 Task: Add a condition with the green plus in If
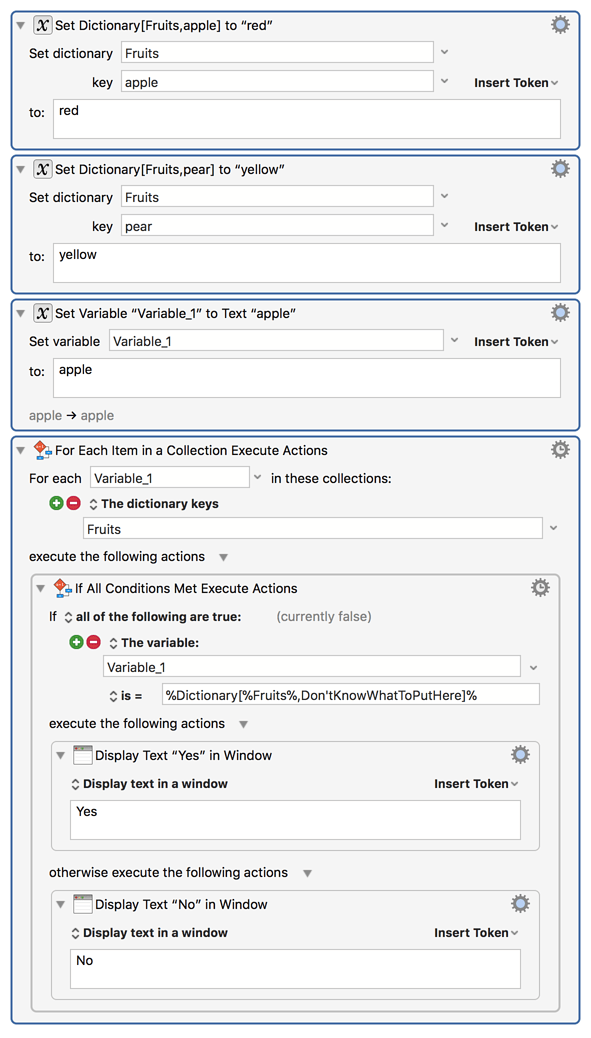tap(77, 642)
